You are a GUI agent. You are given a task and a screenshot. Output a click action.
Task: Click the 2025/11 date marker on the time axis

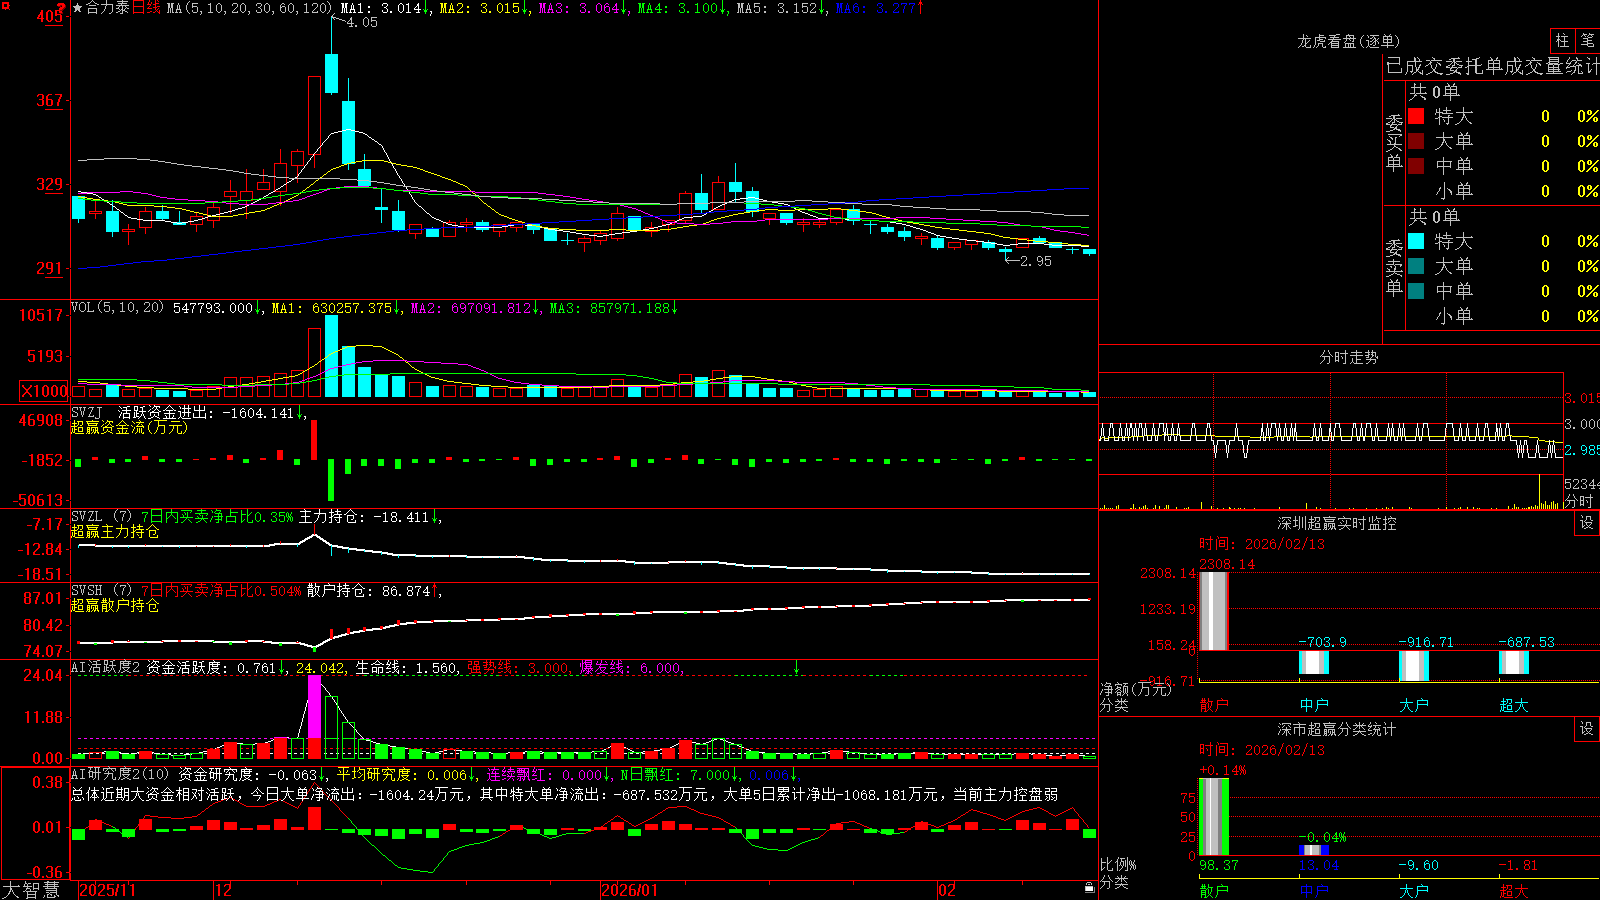(107, 890)
